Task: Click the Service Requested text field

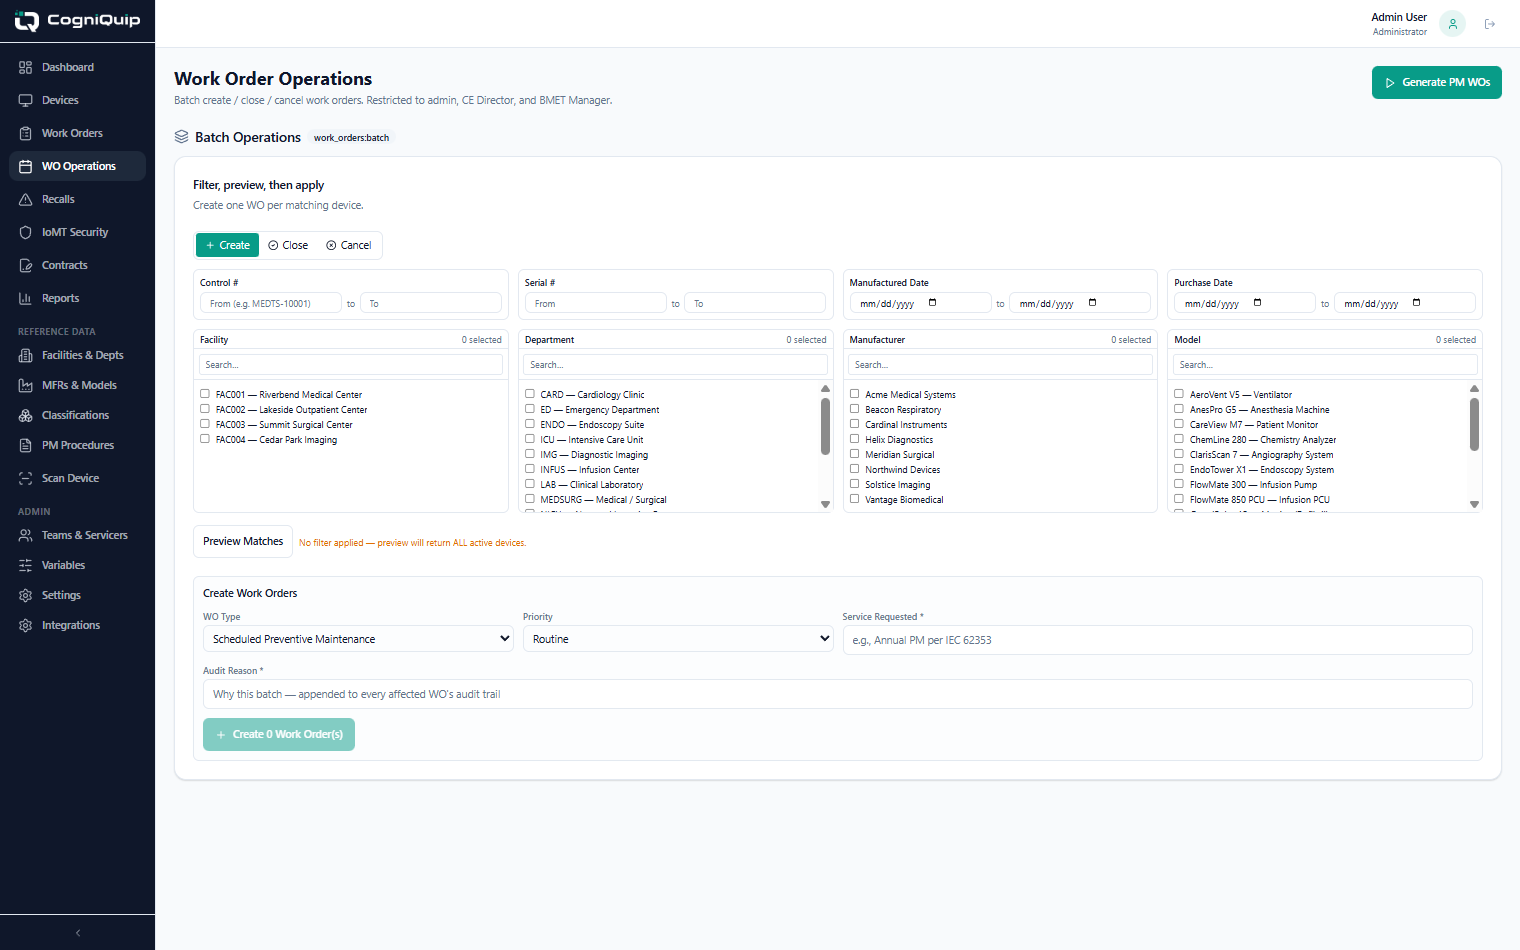Action: coord(1157,640)
